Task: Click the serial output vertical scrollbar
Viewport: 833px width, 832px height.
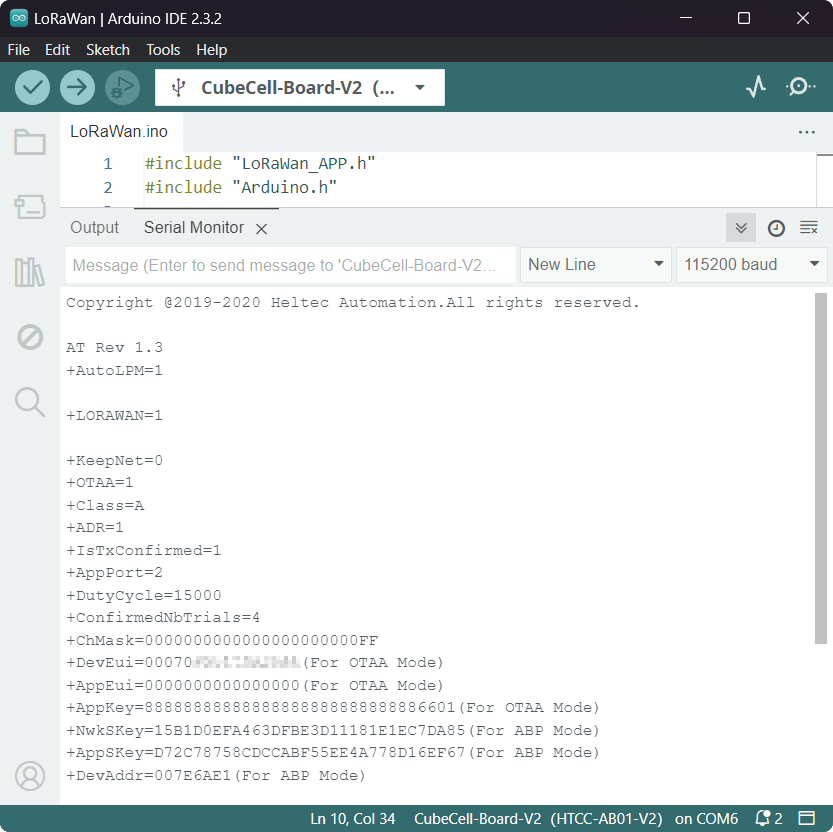Action: pos(821,468)
